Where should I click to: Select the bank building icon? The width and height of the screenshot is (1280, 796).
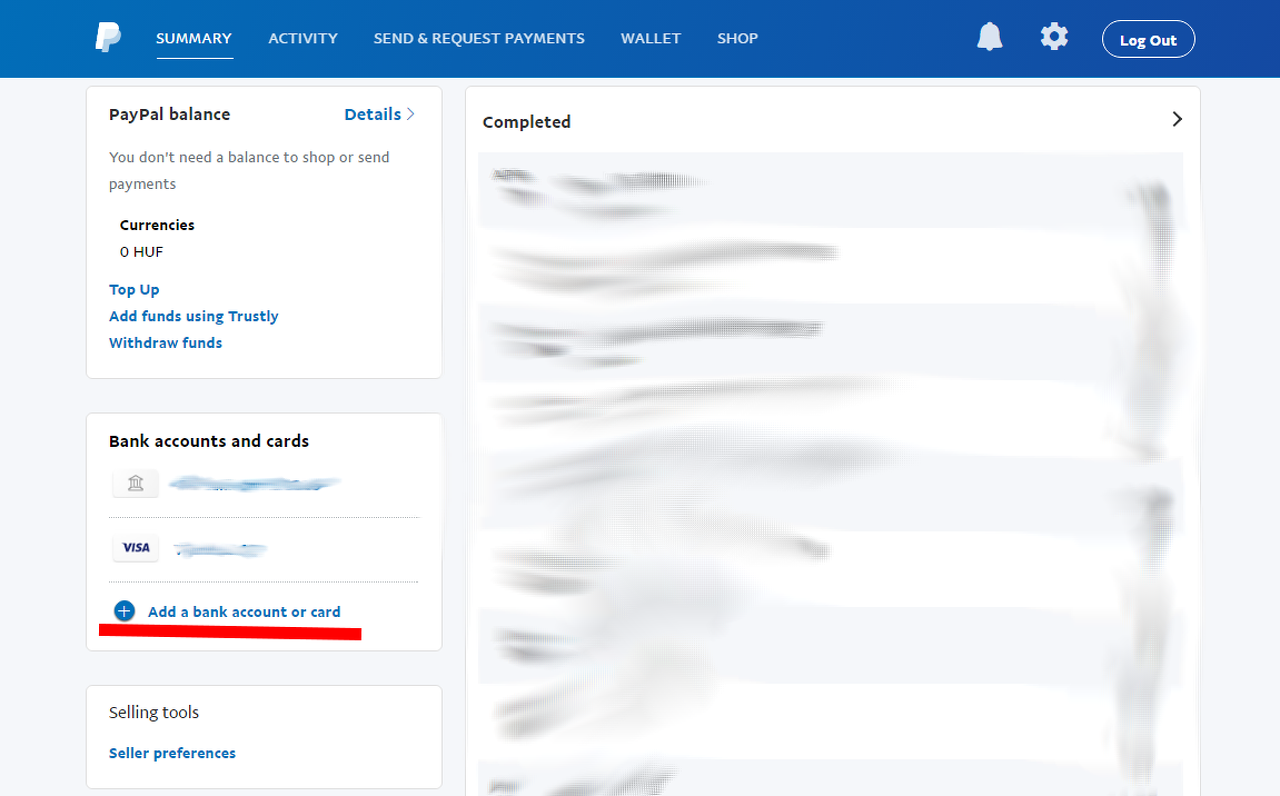[x=136, y=484]
